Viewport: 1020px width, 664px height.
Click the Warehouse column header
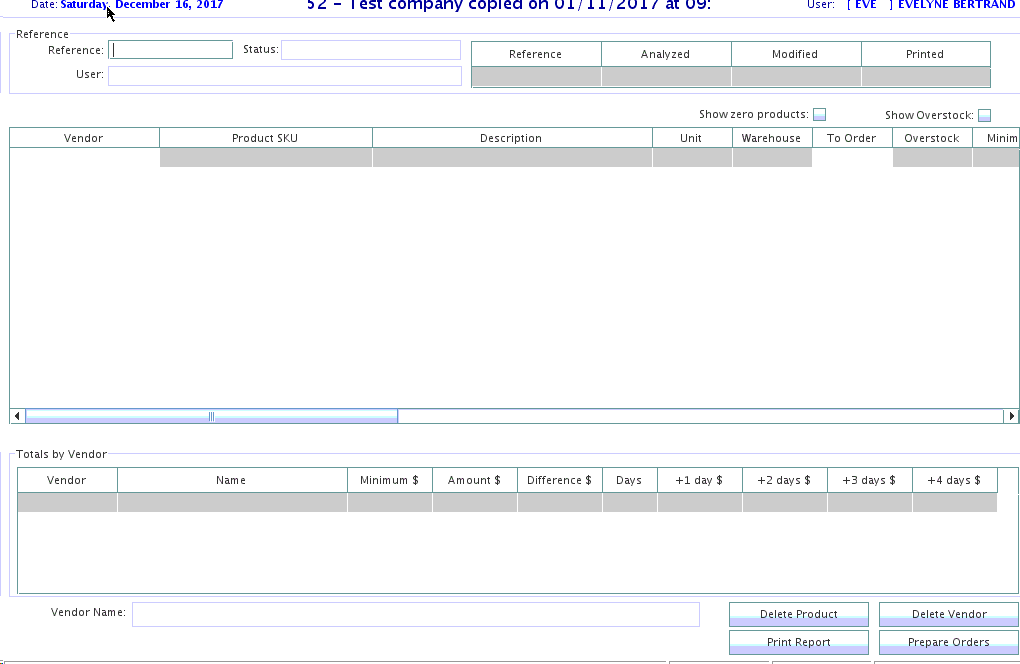[x=771, y=138]
